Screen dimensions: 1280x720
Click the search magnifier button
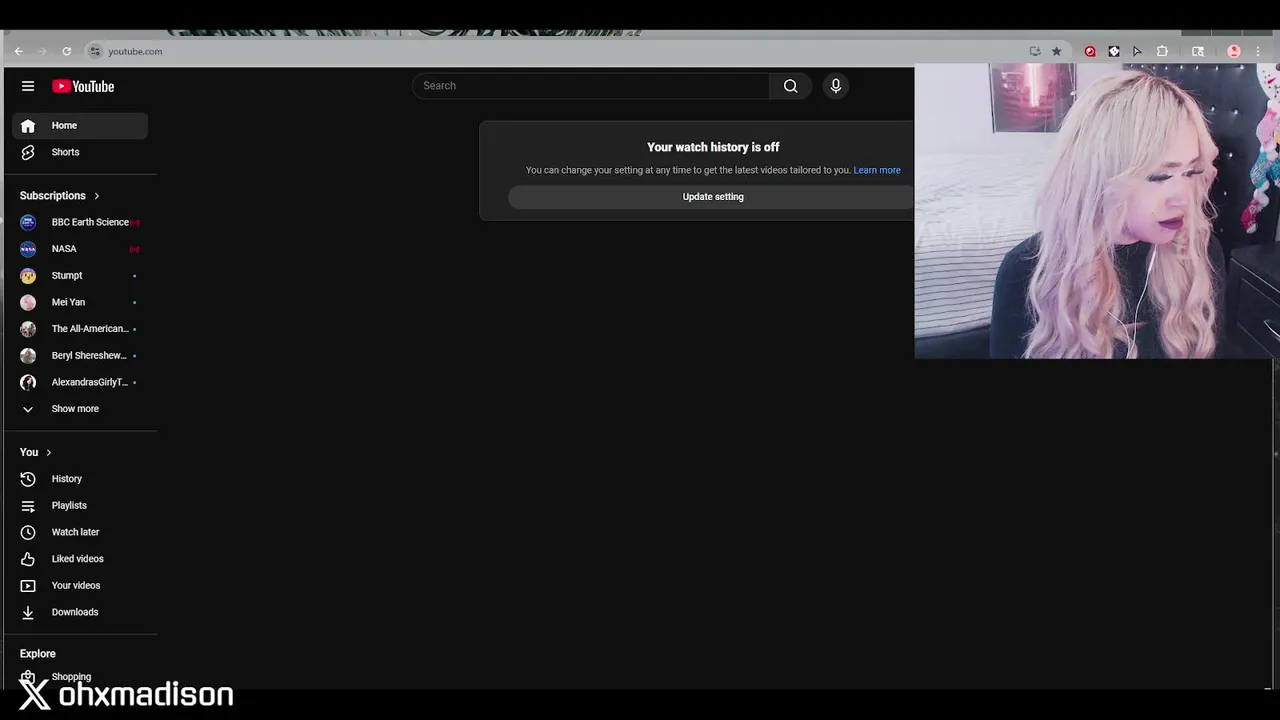[x=790, y=86]
